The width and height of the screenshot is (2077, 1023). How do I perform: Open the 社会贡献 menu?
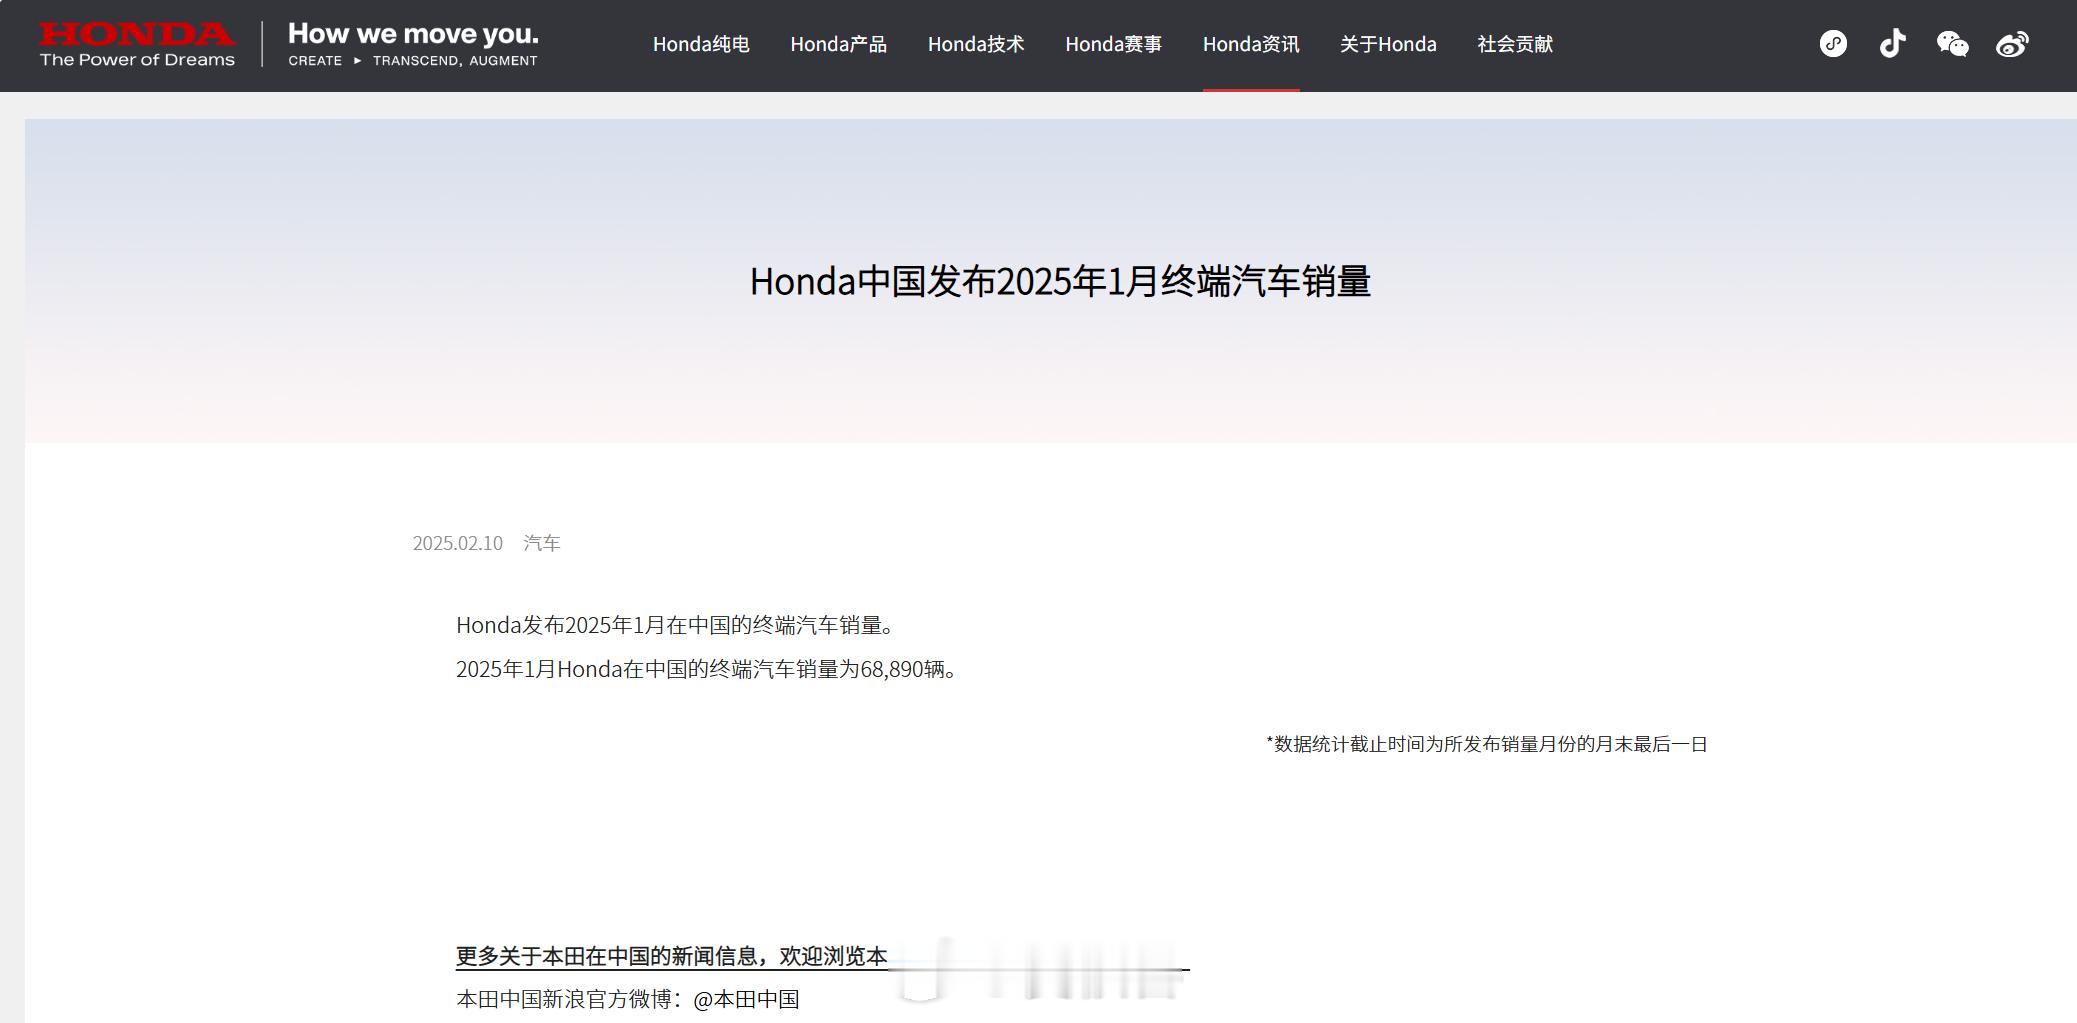click(1515, 44)
